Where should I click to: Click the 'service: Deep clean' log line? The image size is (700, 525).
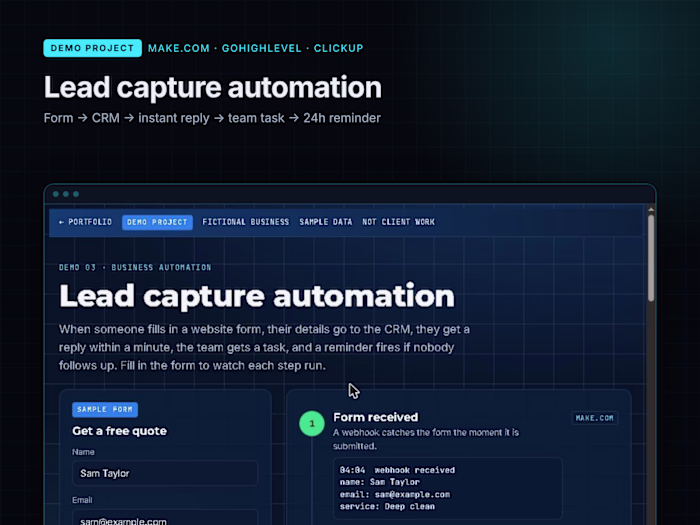tap(387, 506)
